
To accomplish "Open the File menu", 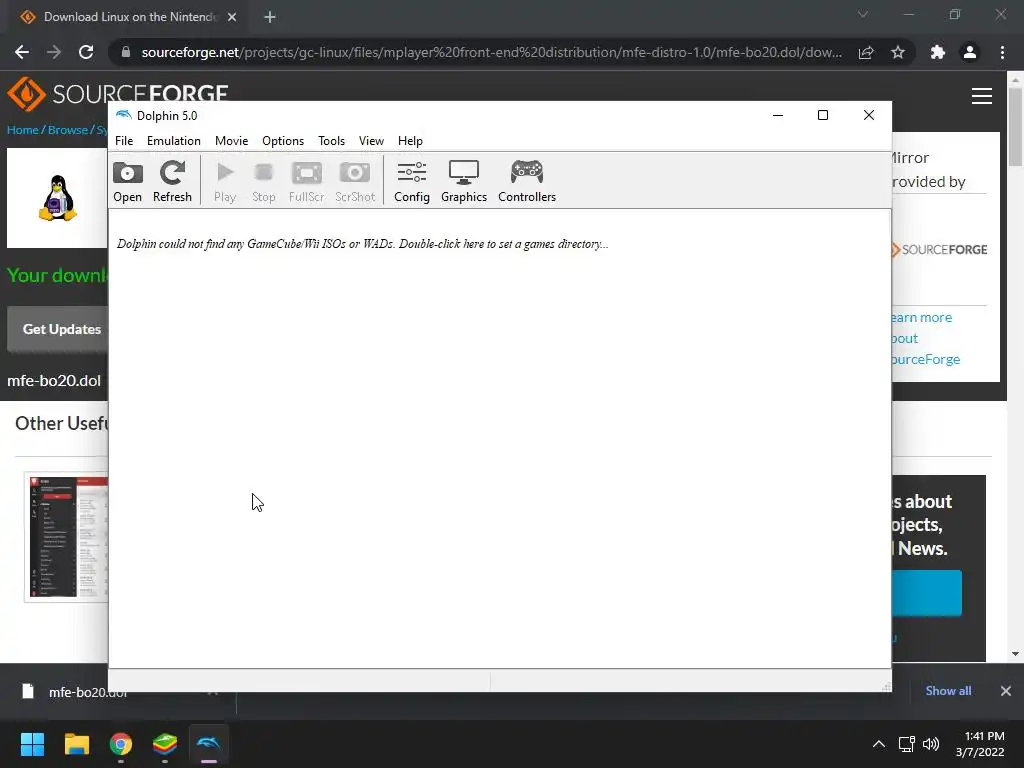I will (124, 140).
